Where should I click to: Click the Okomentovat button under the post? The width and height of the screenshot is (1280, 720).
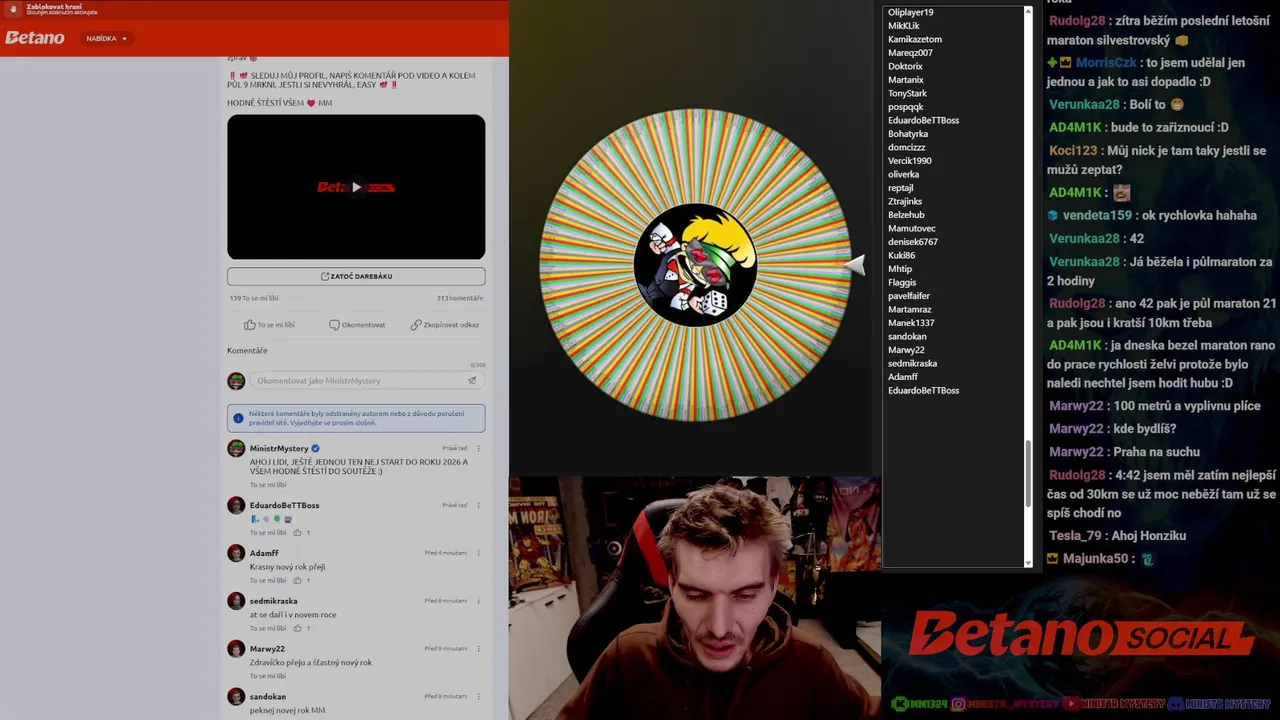tap(357, 325)
